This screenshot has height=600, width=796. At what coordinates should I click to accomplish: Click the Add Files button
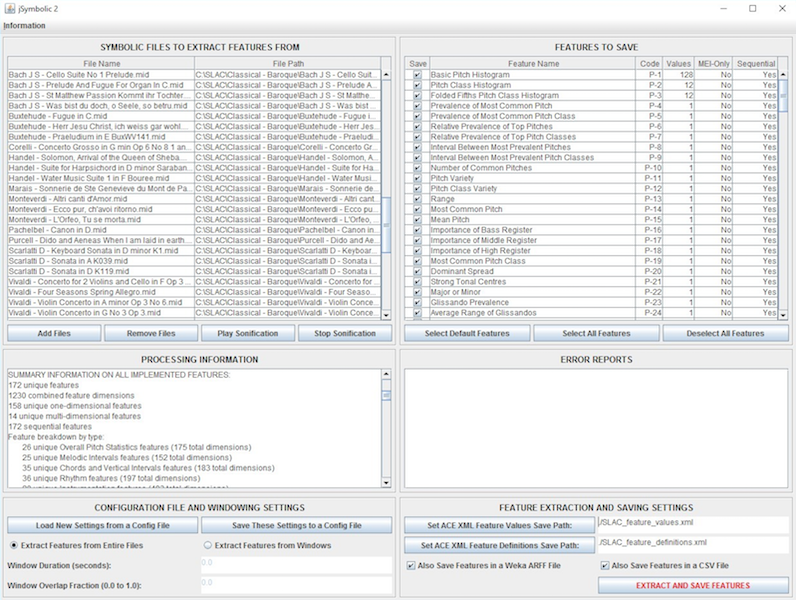(x=54, y=334)
